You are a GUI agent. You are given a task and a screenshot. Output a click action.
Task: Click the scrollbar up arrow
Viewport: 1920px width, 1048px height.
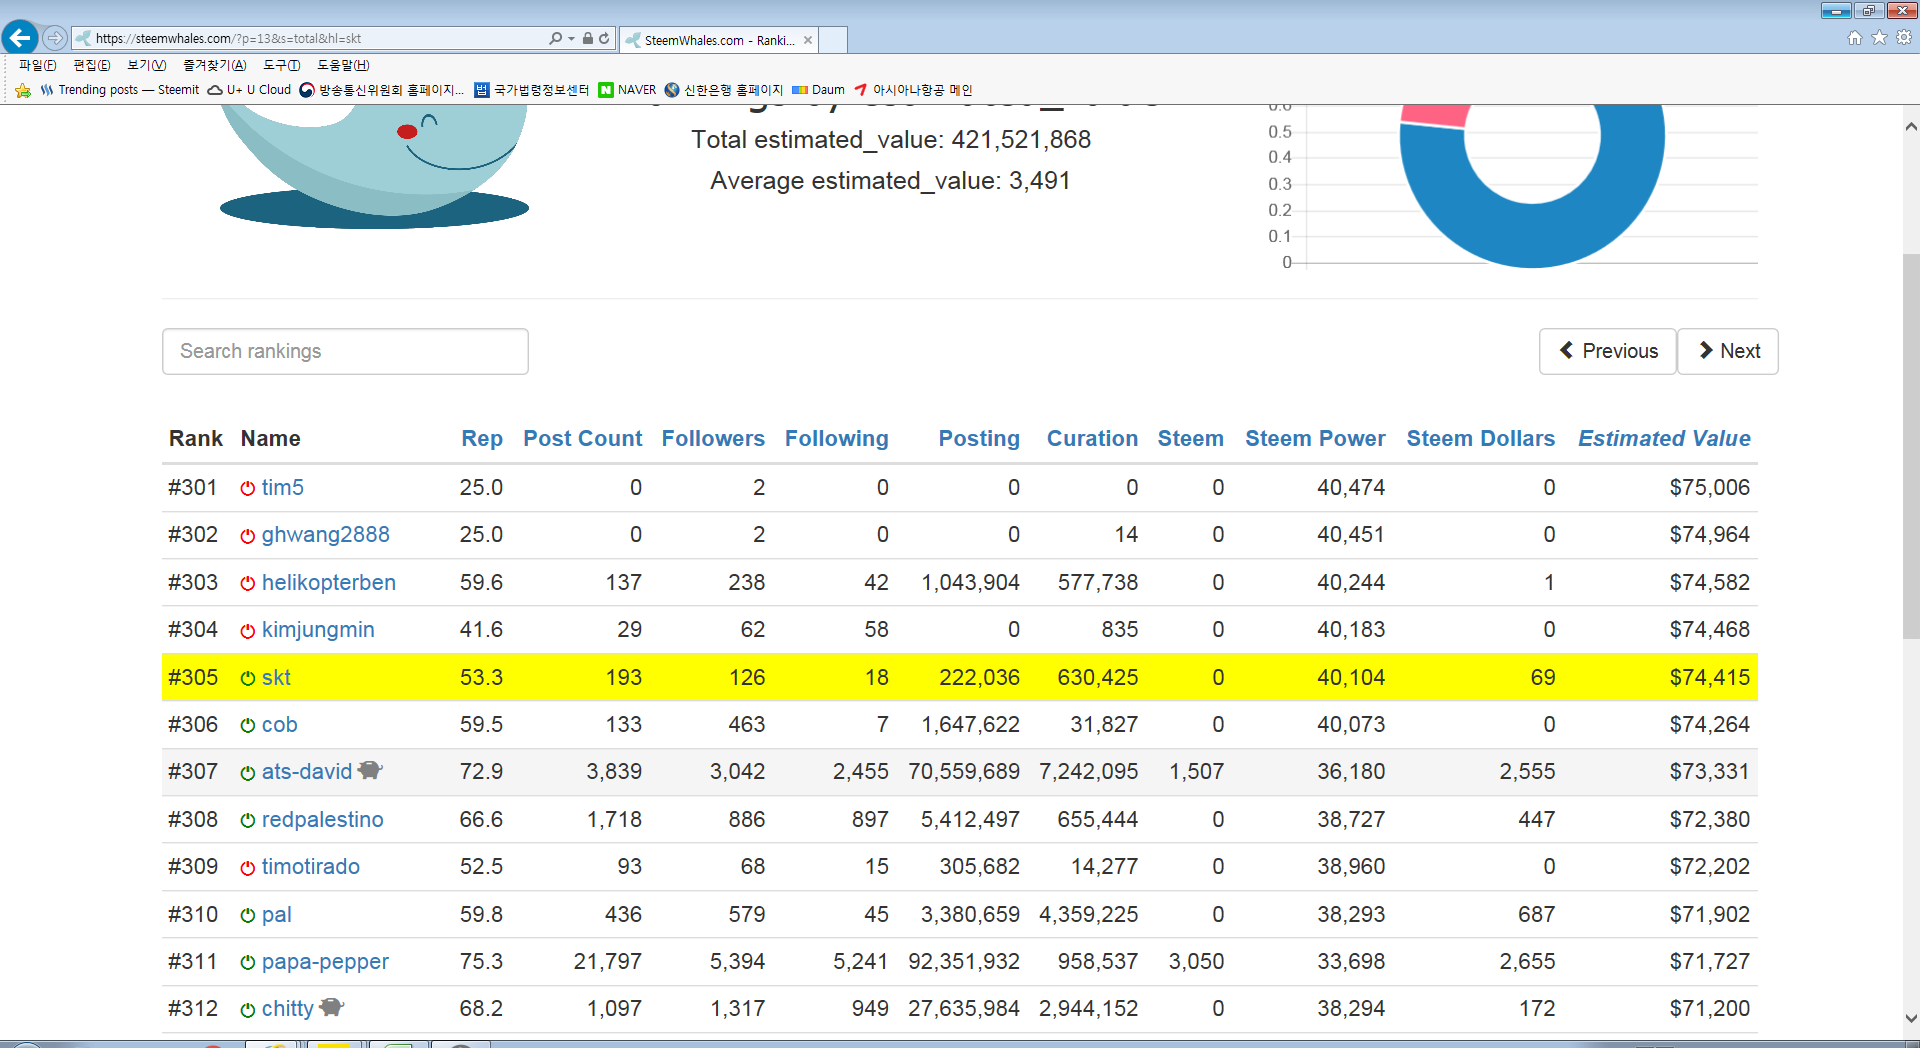click(1911, 127)
